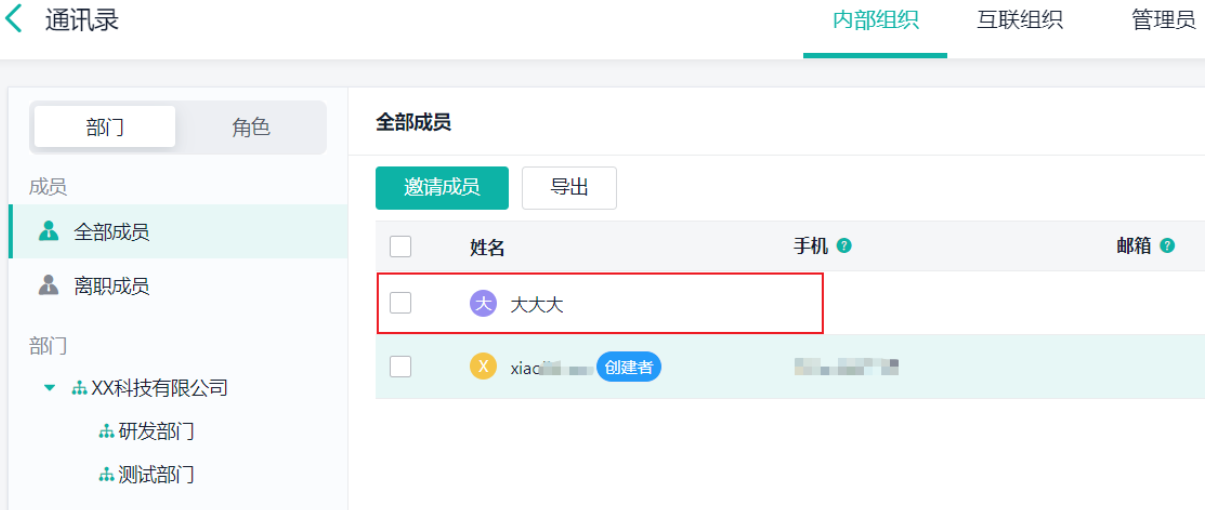Check the box for member 大大大
Screen dimensions: 1205x510
(400, 303)
